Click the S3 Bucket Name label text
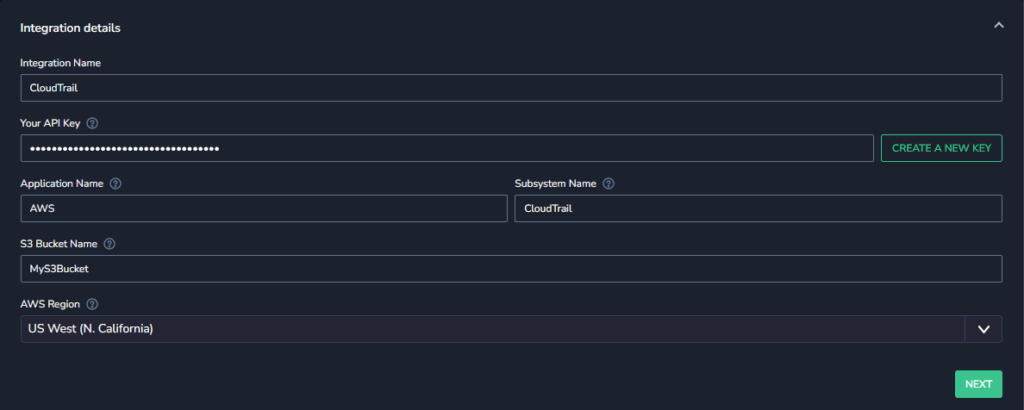 [59, 244]
